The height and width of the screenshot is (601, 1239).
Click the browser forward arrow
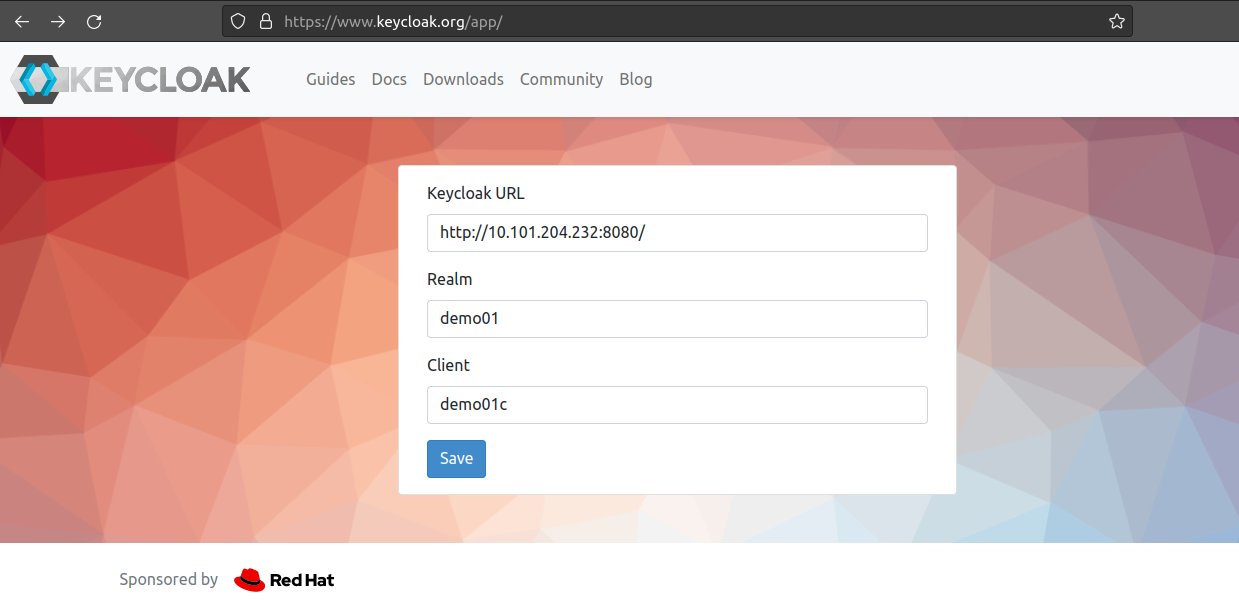click(58, 21)
